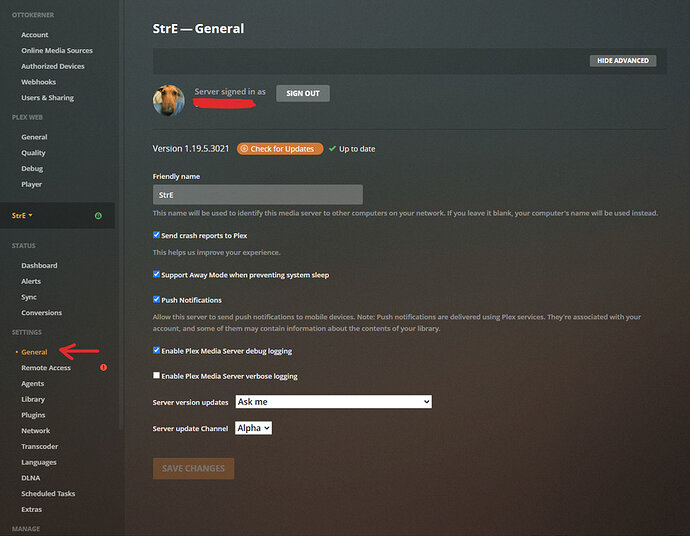Click the StrE — General page heading
Viewport: 690px width, 536px height.
[198, 29]
